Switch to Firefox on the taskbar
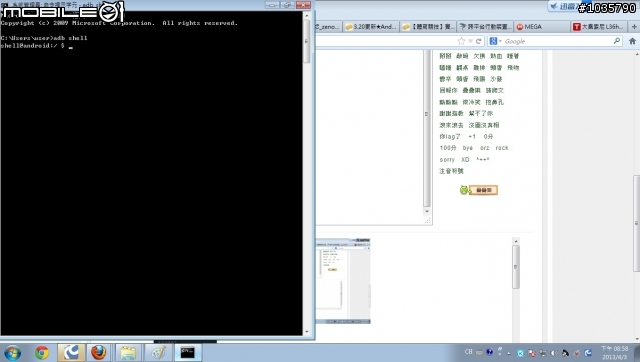This screenshot has width=640, height=362. coord(98,352)
